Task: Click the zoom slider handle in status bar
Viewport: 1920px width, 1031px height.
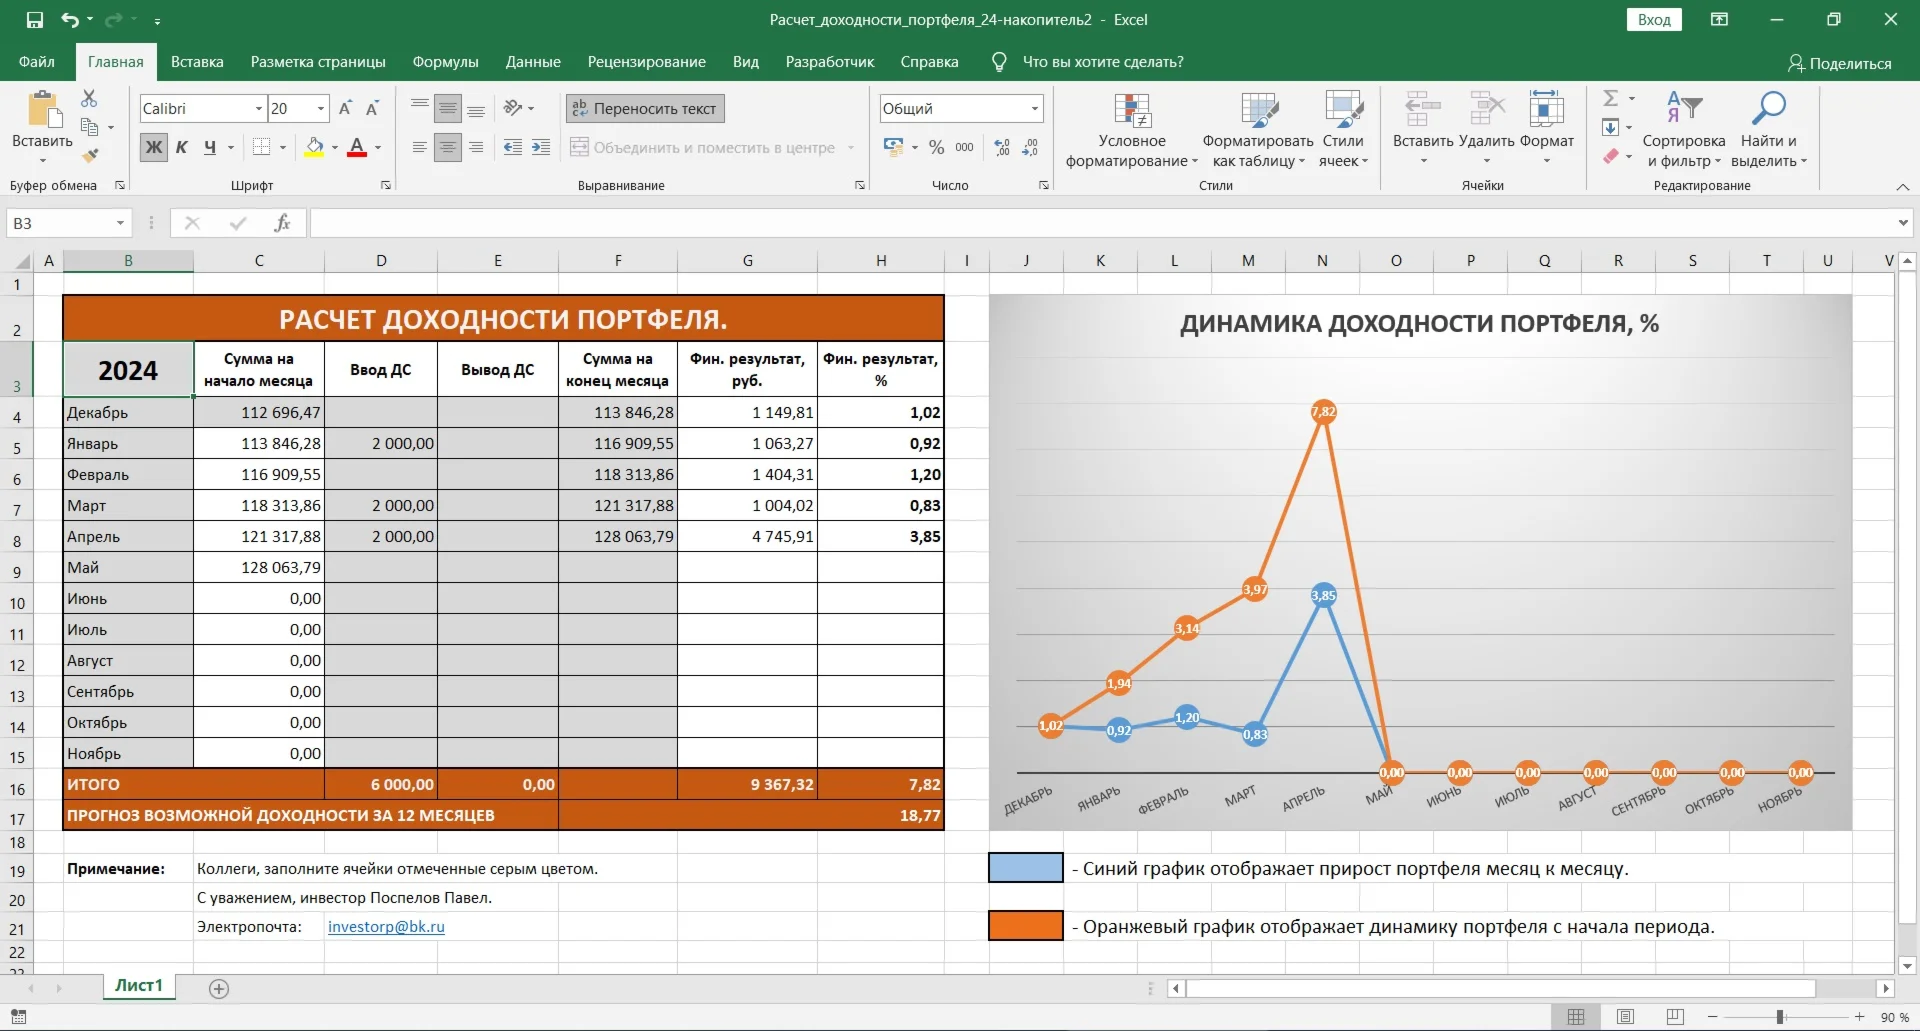Action: (1780, 1017)
